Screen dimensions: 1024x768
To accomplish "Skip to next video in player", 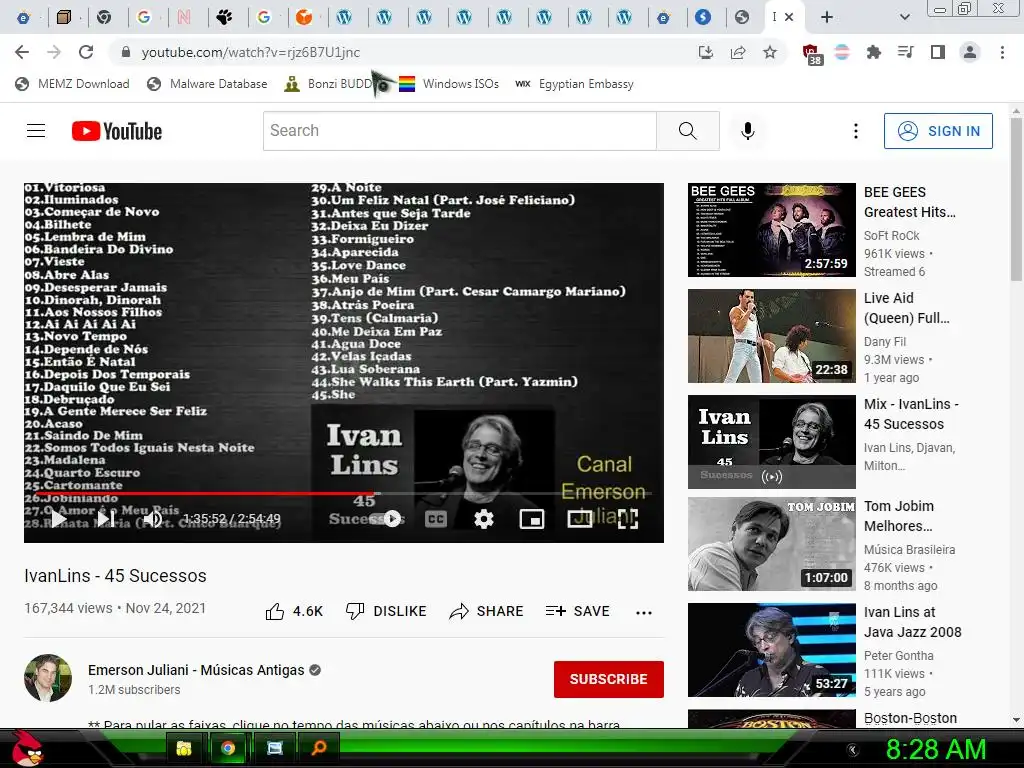I will [106, 519].
